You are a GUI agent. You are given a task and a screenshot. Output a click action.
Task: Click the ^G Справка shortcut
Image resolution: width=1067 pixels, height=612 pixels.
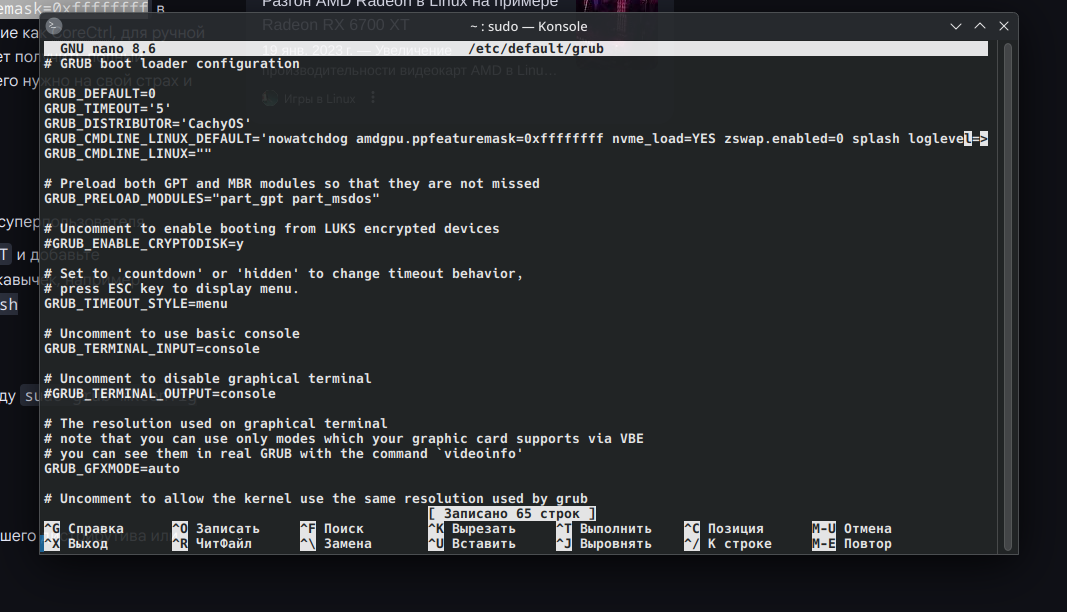pyautogui.click(x=84, y=528)
